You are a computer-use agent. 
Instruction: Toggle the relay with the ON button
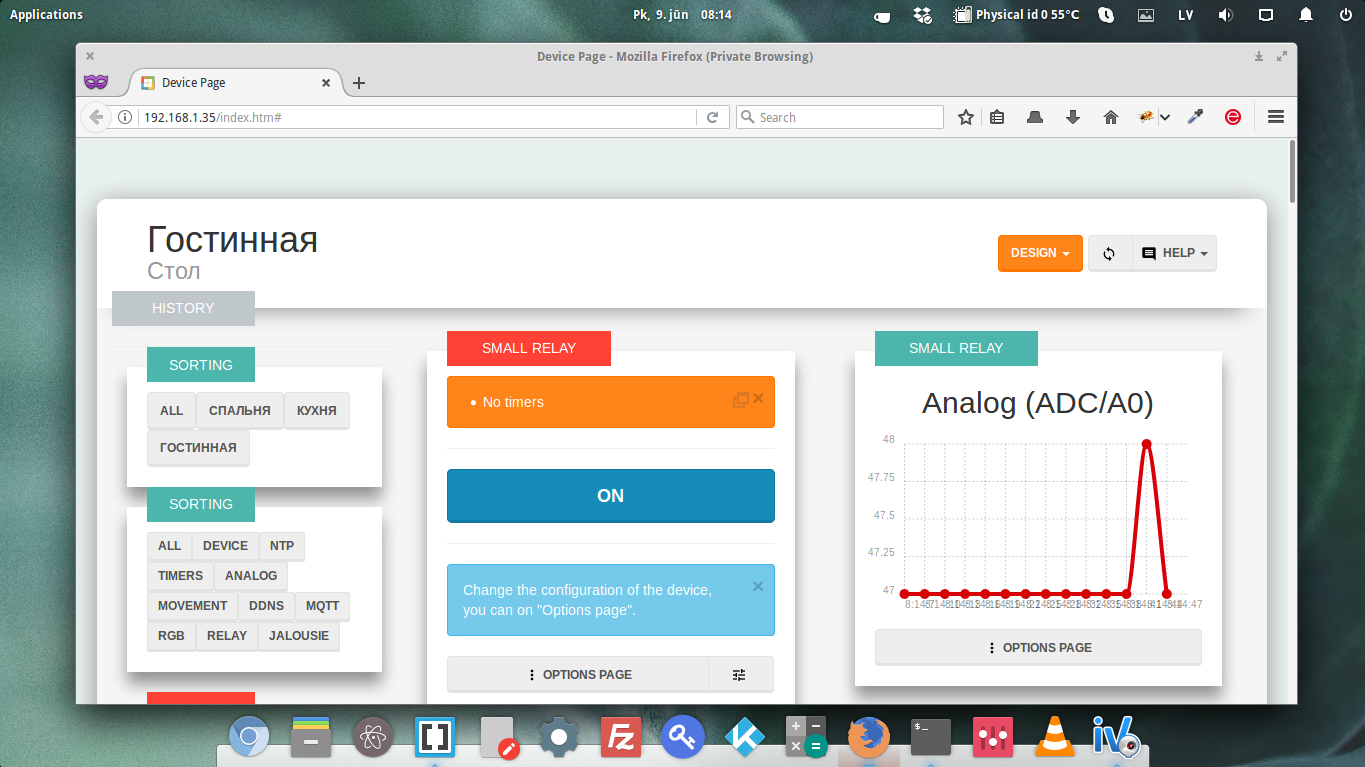coord(610,496)
